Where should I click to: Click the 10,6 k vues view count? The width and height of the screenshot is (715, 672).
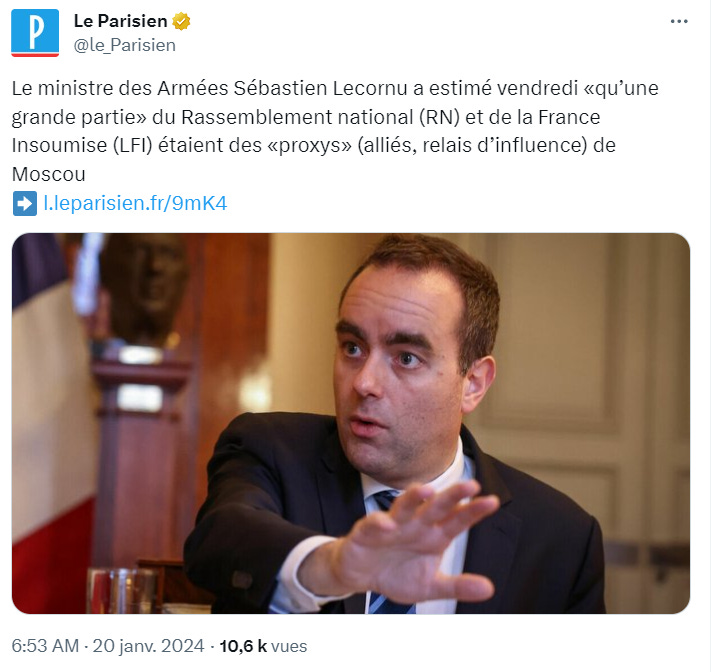(x=263, y=646)
